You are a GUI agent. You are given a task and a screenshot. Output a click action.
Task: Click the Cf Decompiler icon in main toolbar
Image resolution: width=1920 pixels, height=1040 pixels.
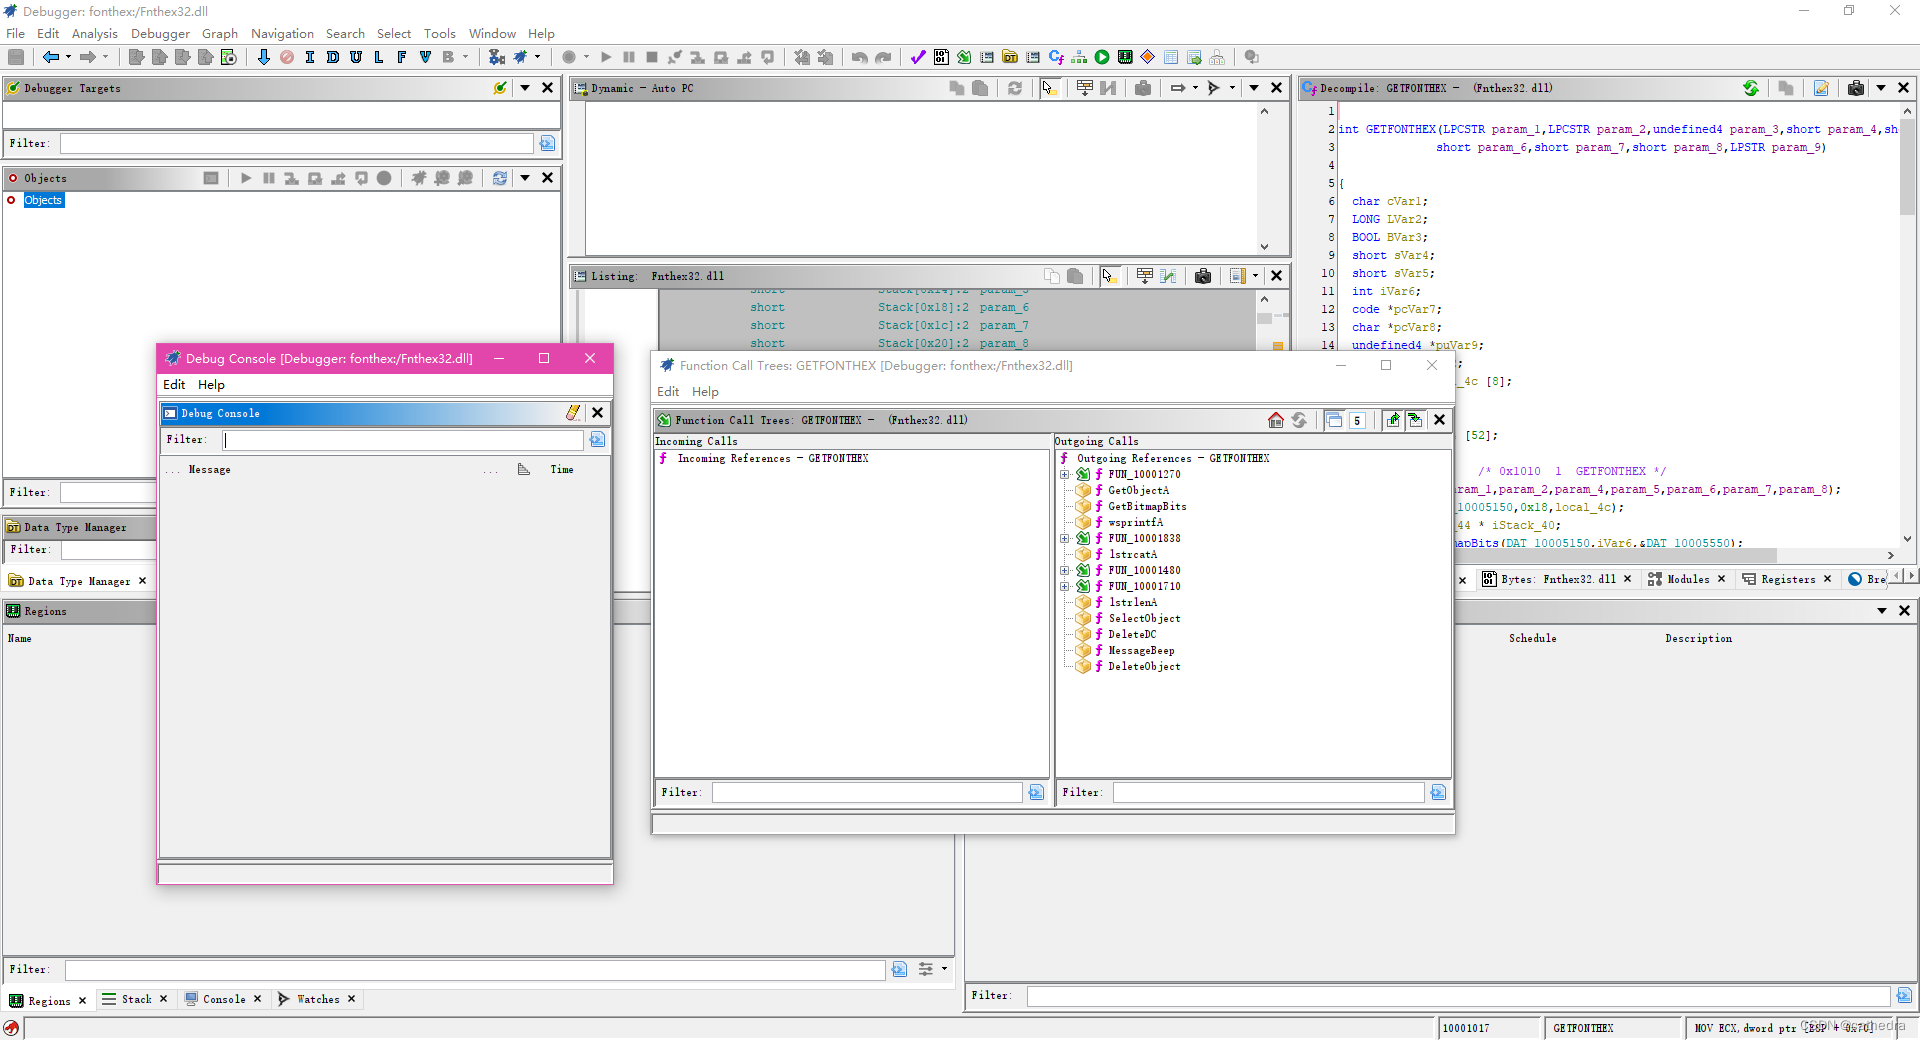point(1056,57)
